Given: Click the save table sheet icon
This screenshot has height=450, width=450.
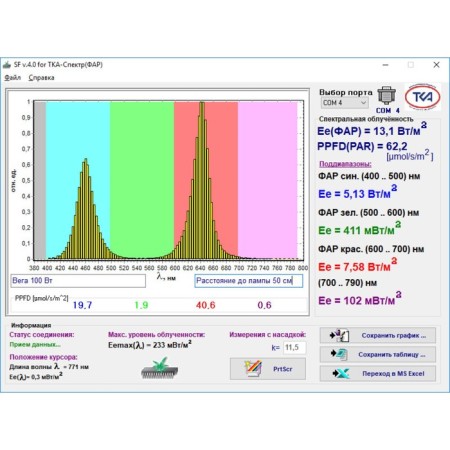Looking at the screenshot, I should tap(339, 354).
